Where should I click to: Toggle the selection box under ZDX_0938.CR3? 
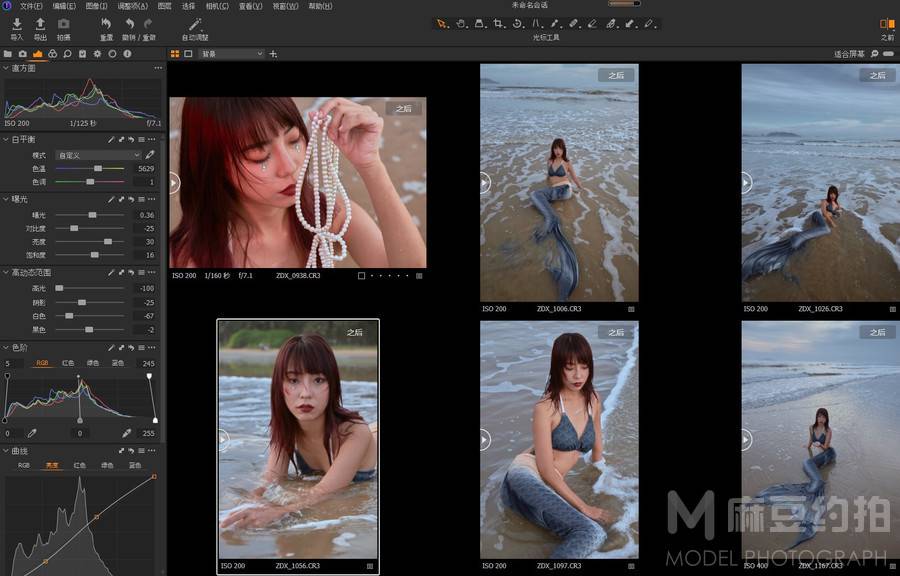tap(362, 276)
